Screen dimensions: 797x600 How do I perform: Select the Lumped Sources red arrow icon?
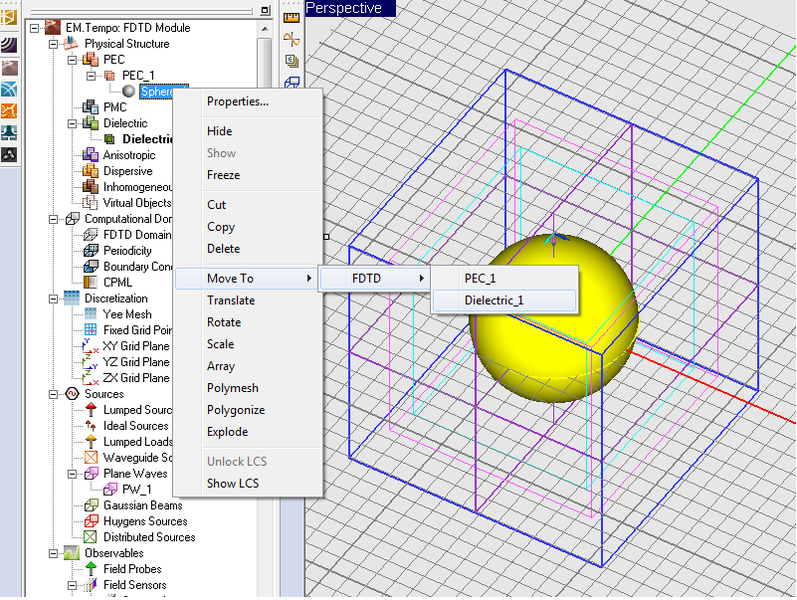91,410
